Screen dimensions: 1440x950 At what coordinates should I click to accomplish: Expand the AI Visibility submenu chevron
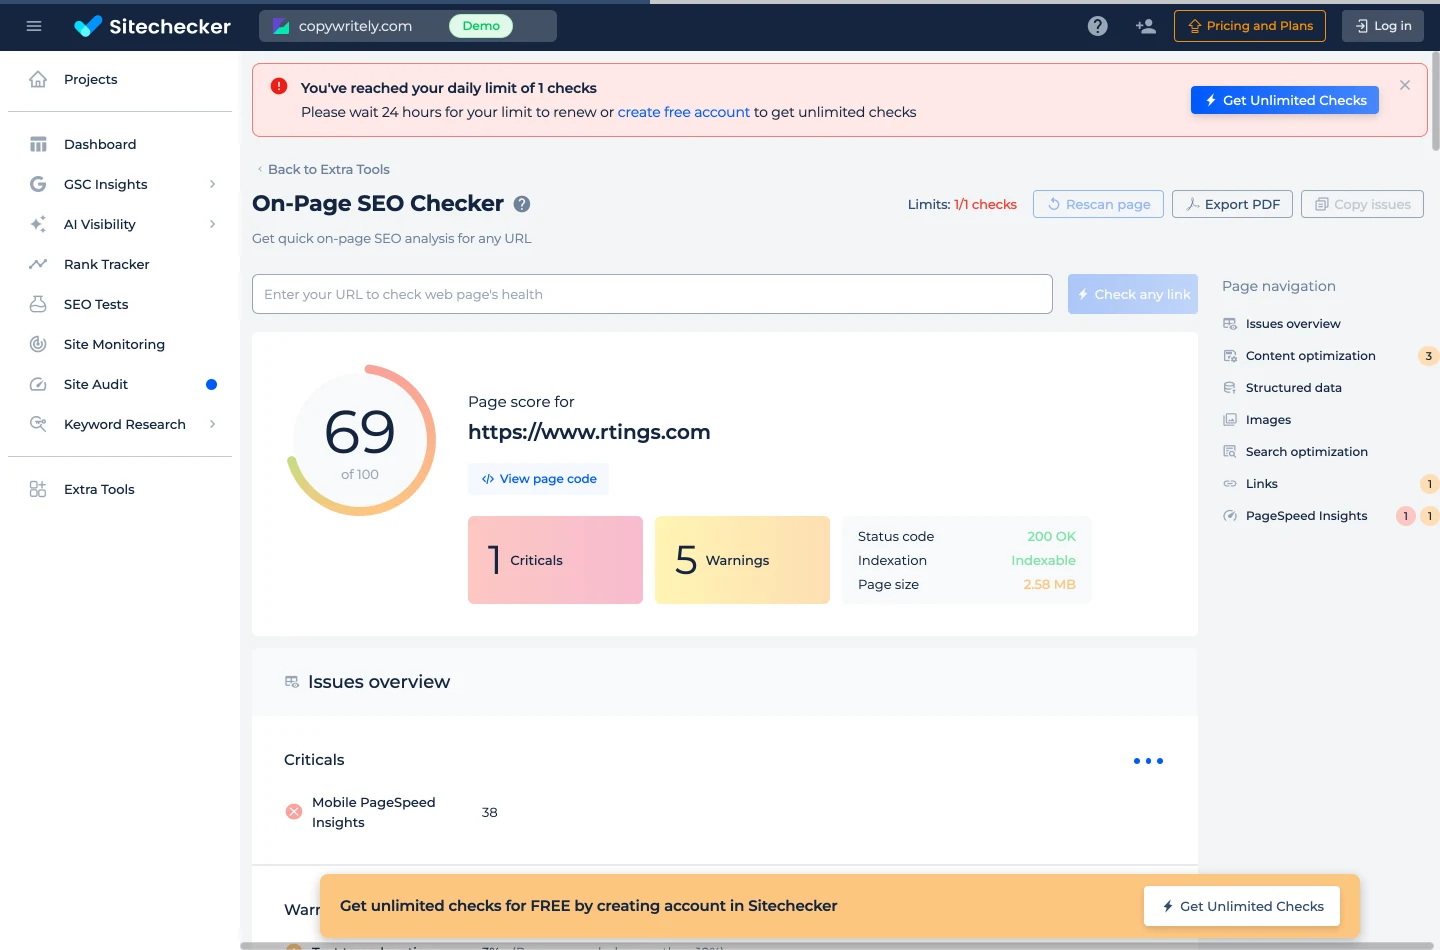click(212, 224)
